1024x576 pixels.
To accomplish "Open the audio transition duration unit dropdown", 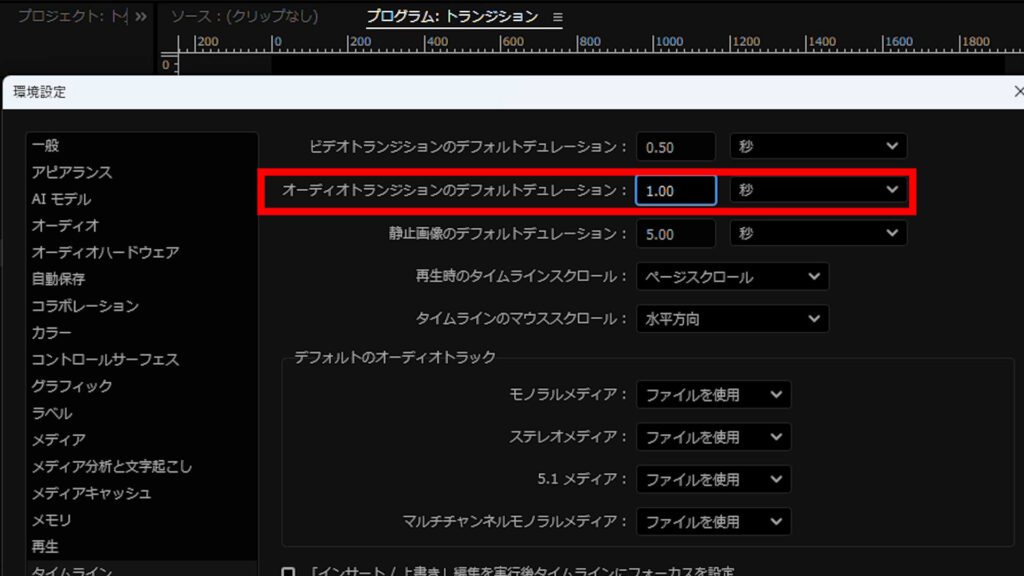I will (818, 190).
